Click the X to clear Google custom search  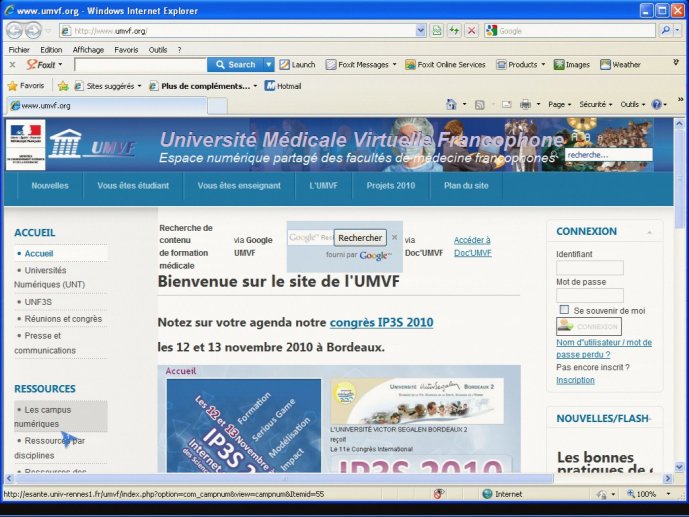(x=394, y=237)
